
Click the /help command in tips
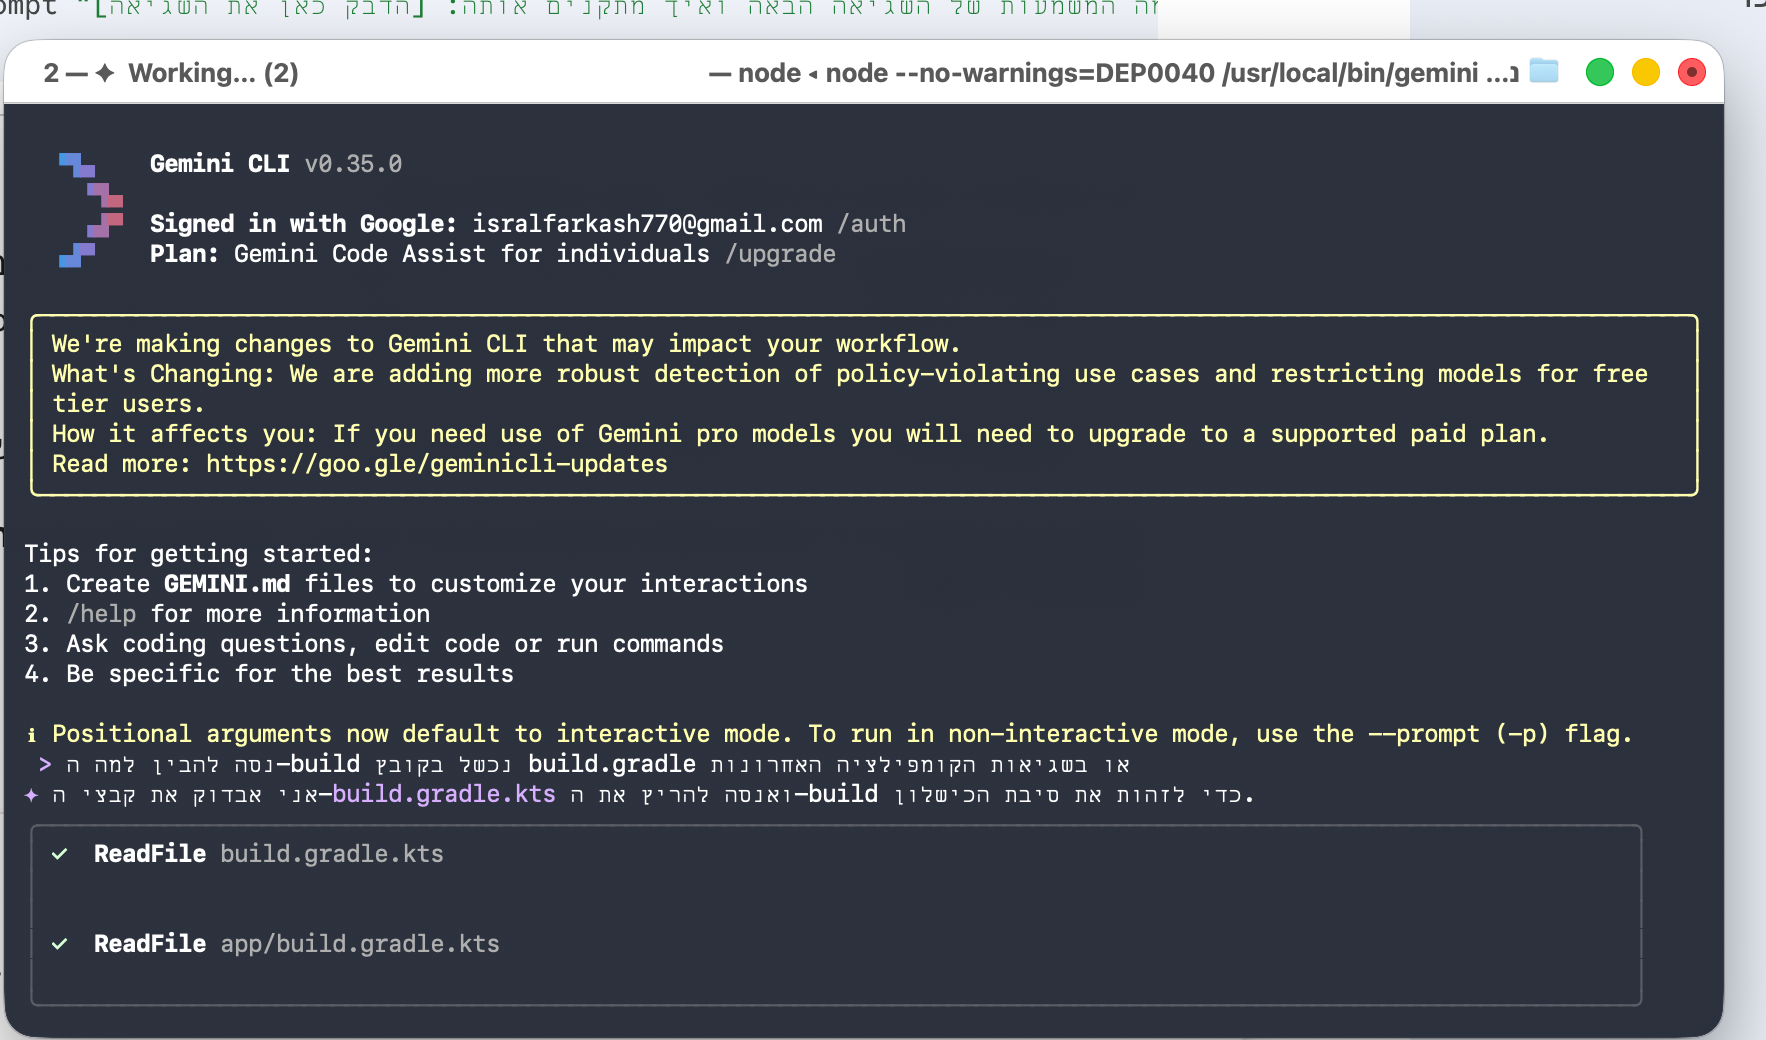coord(101,614)
